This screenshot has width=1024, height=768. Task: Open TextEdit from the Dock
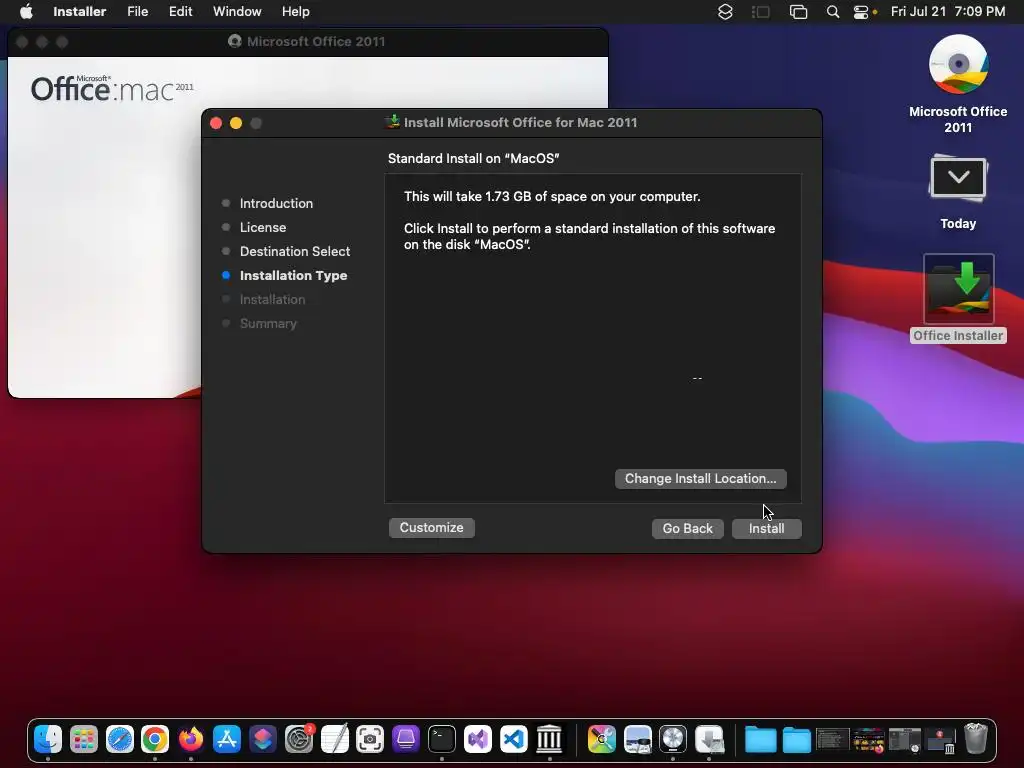click(x=334, y=739)
